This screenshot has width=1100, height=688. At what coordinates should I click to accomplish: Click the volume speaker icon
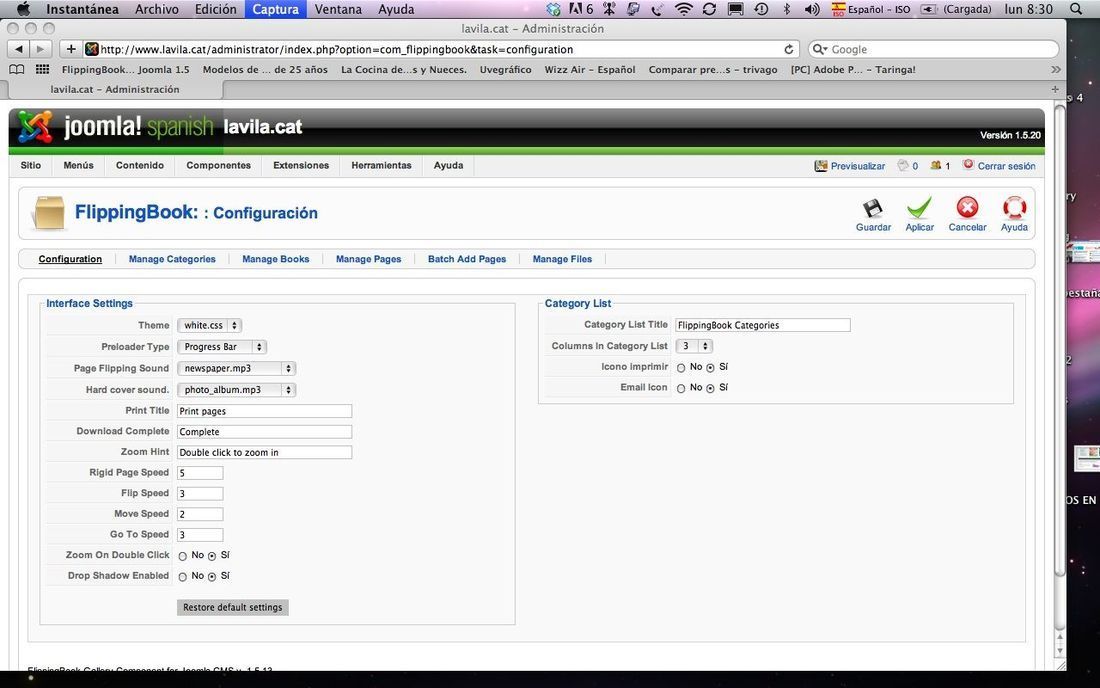click(x=812, y=9)
